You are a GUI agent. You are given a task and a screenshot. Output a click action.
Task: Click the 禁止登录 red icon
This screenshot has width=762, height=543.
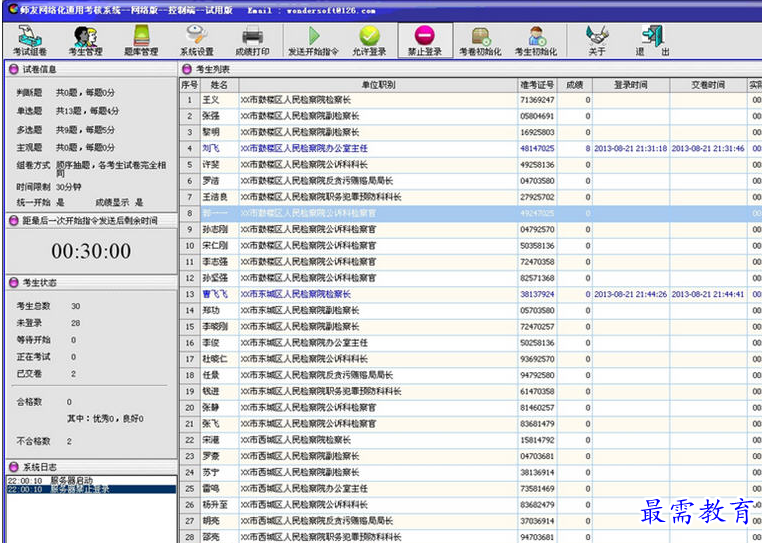coord(425,40)
